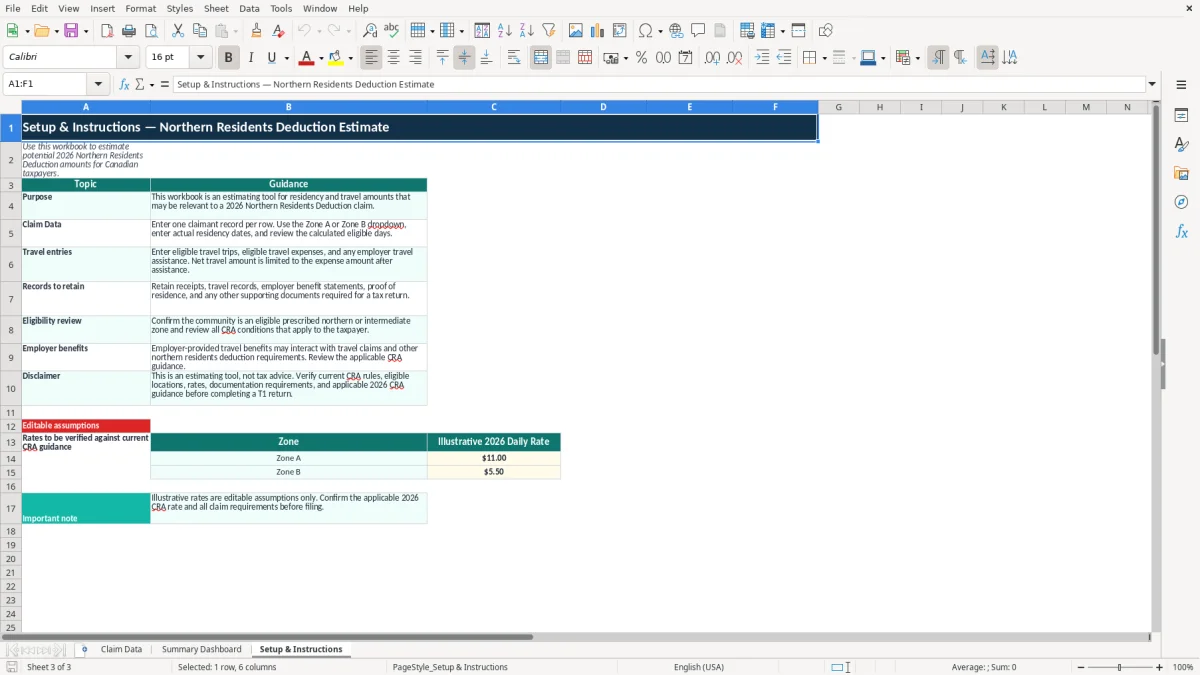
Task: Click the Print icon
Action: [x=129, y=31]
